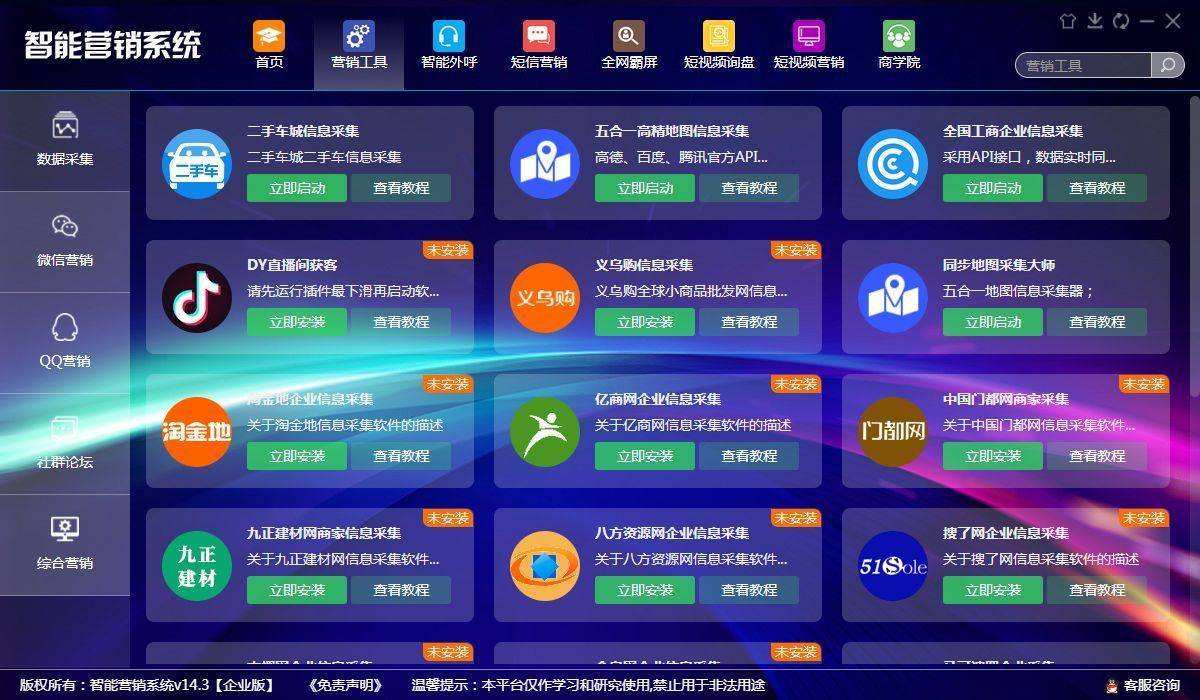
Task: Launch 同步地图采集大师 立即启动
Action: (993, 322)
